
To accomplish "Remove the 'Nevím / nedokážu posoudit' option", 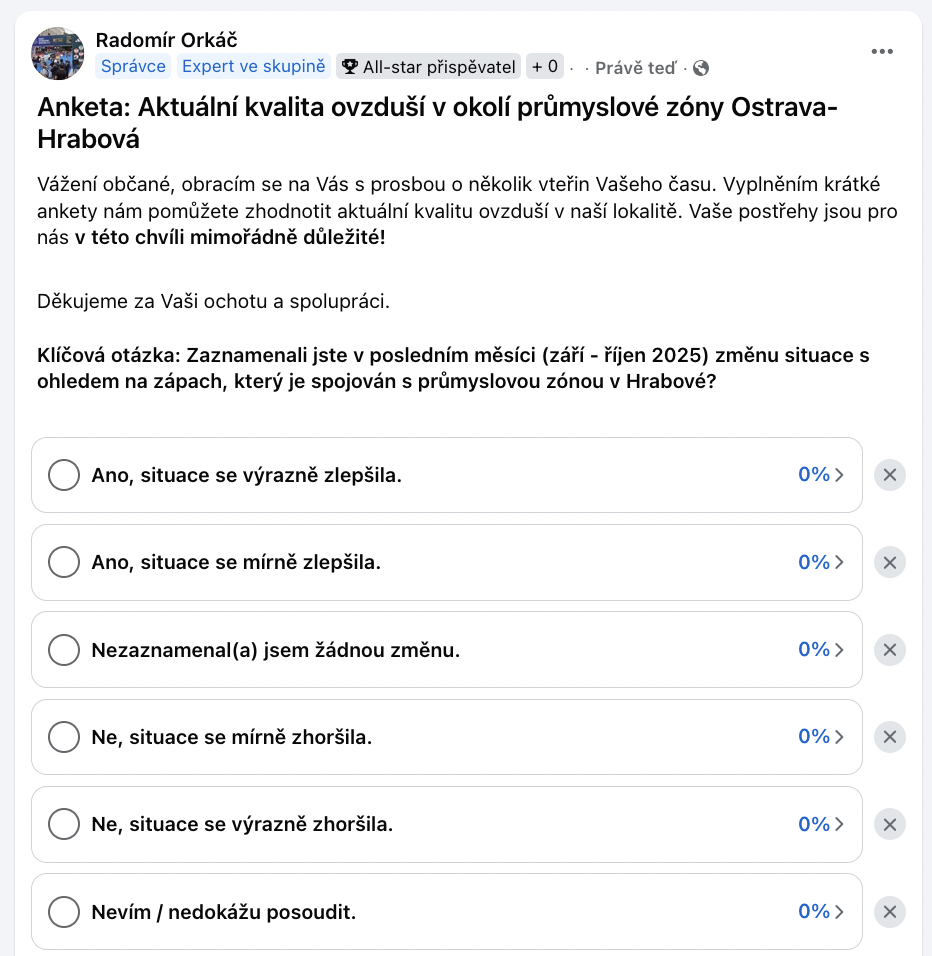I will [889, 912].
